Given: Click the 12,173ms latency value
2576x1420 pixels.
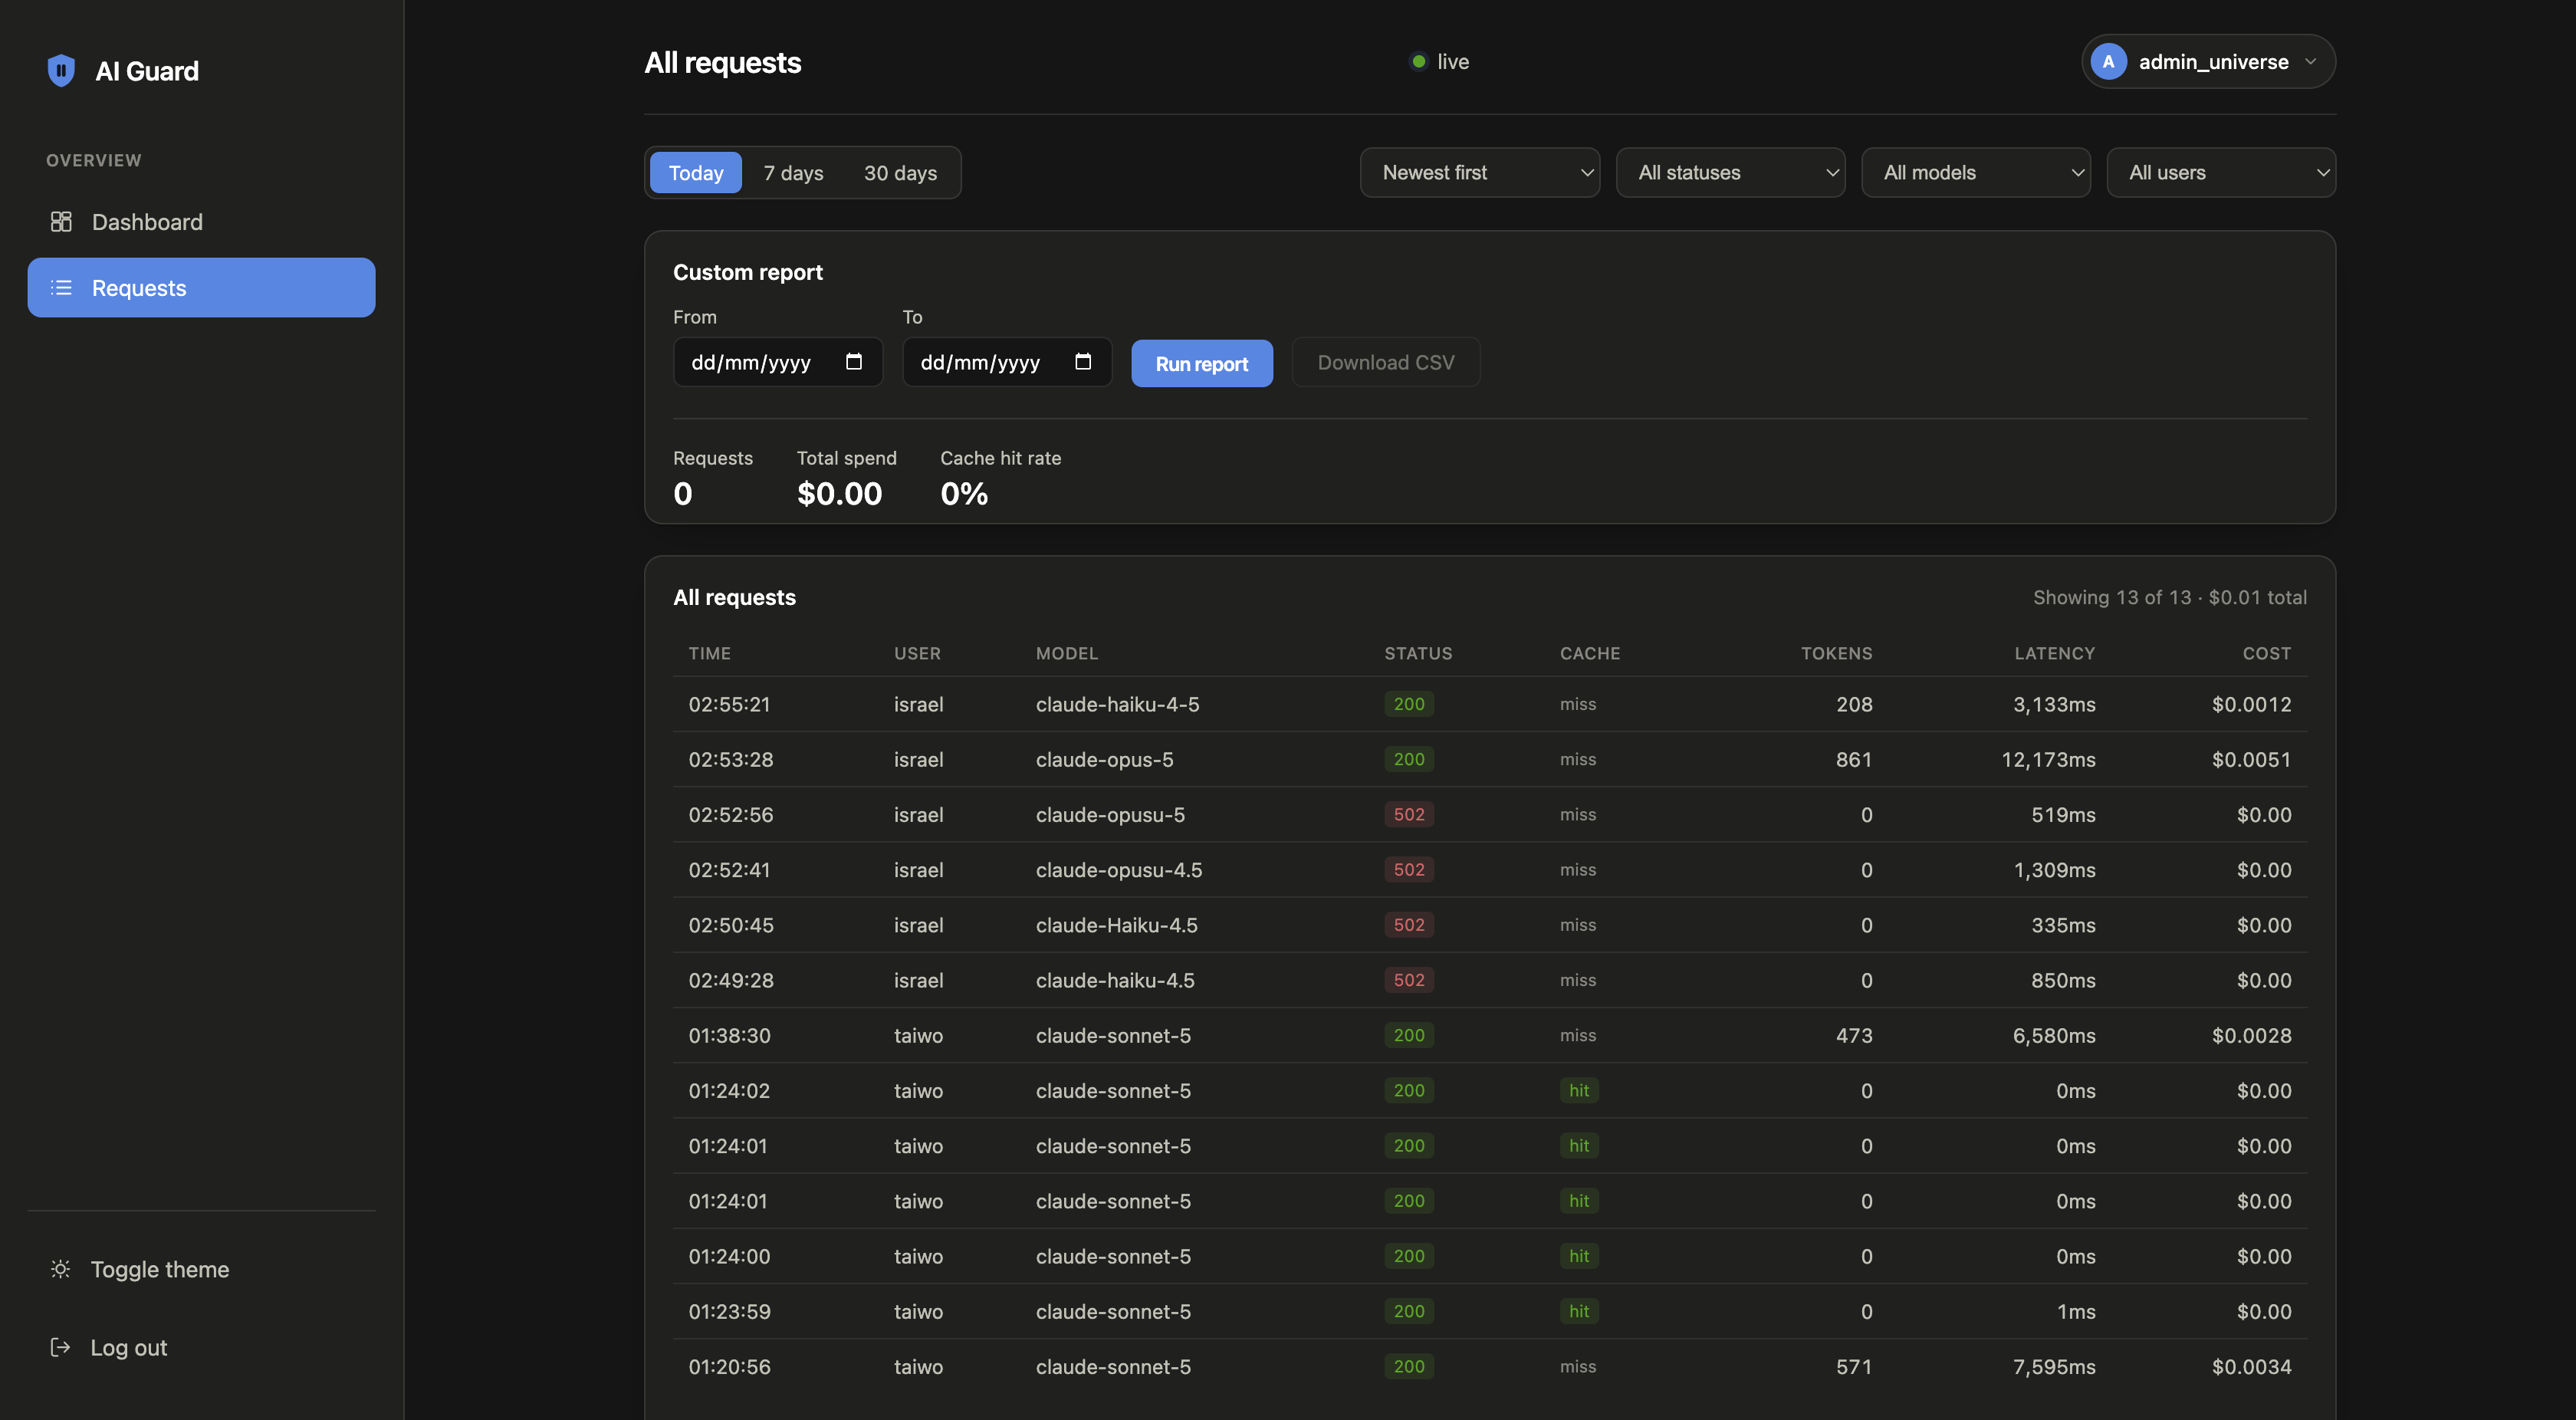Looking at the screenshot, I should pos(2048,759).
